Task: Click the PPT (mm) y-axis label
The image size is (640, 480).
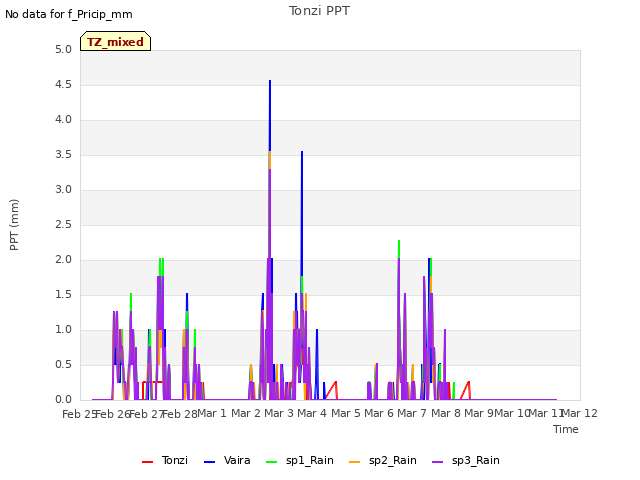Action: pyautogui.click(x=14, y=225)
